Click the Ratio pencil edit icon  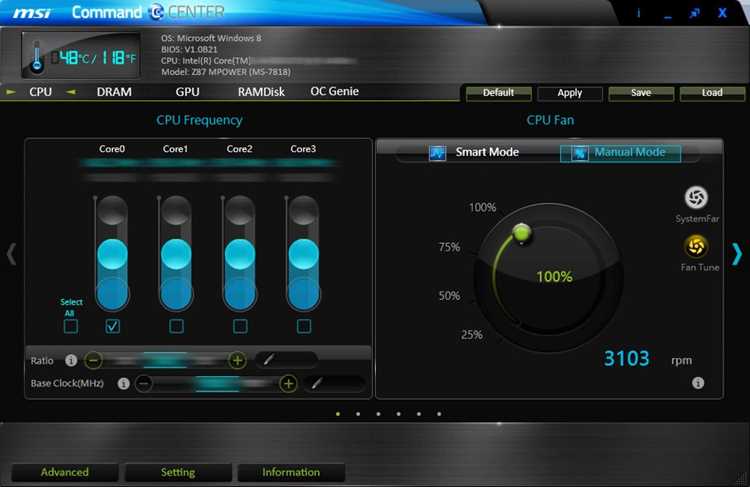click(269, 359)
